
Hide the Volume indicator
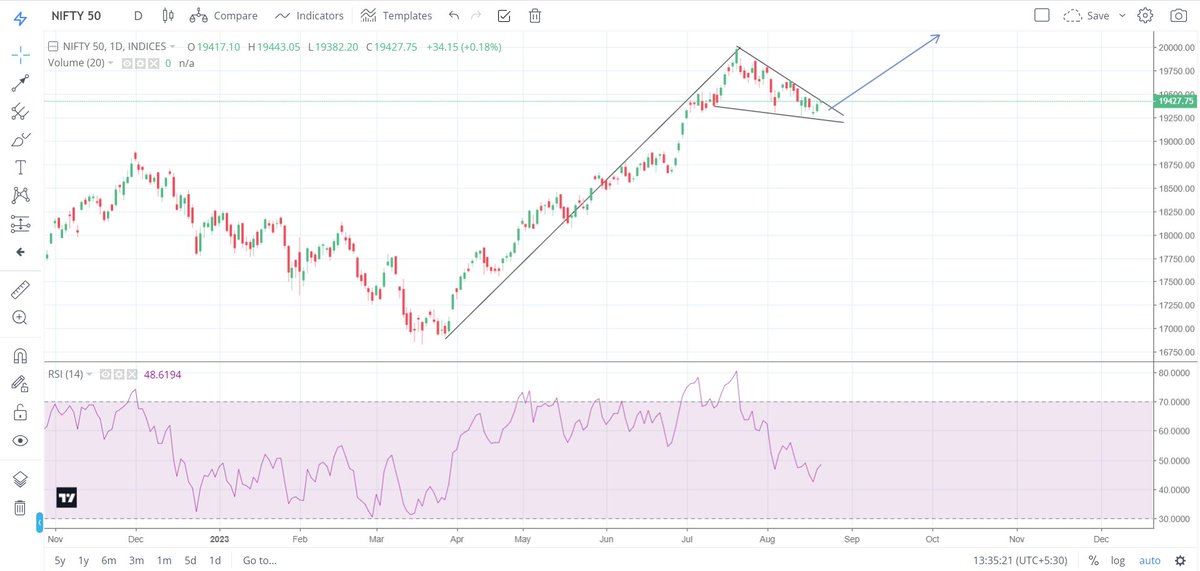click(127, 62)
